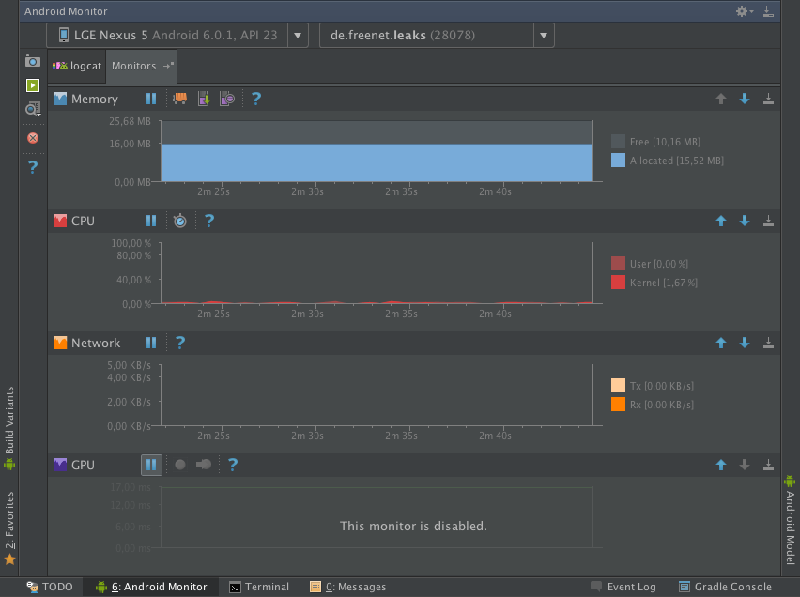Click the CPU User legend swatch
Viewport: 800px width, 597px height.
tap(618, 263)
